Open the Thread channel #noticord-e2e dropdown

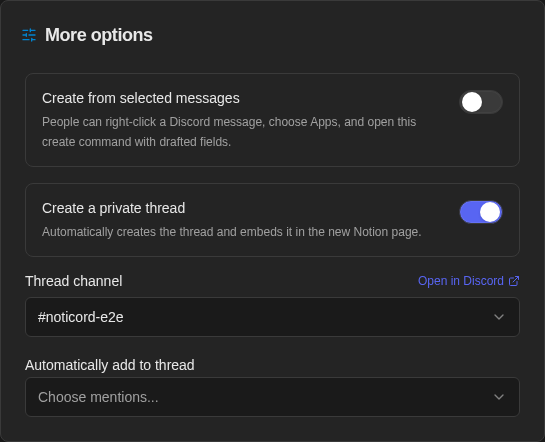point(272,317)
